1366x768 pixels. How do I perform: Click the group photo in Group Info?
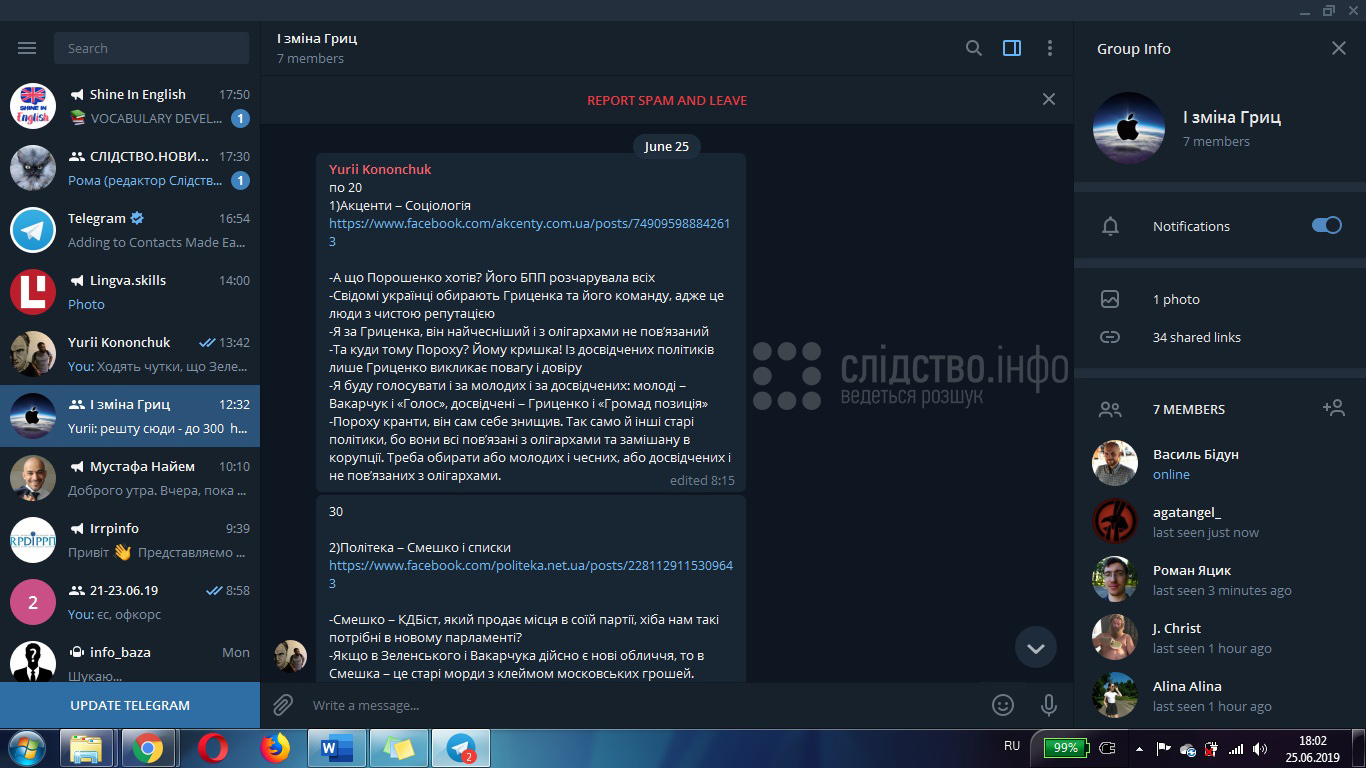coord(1129,128)
